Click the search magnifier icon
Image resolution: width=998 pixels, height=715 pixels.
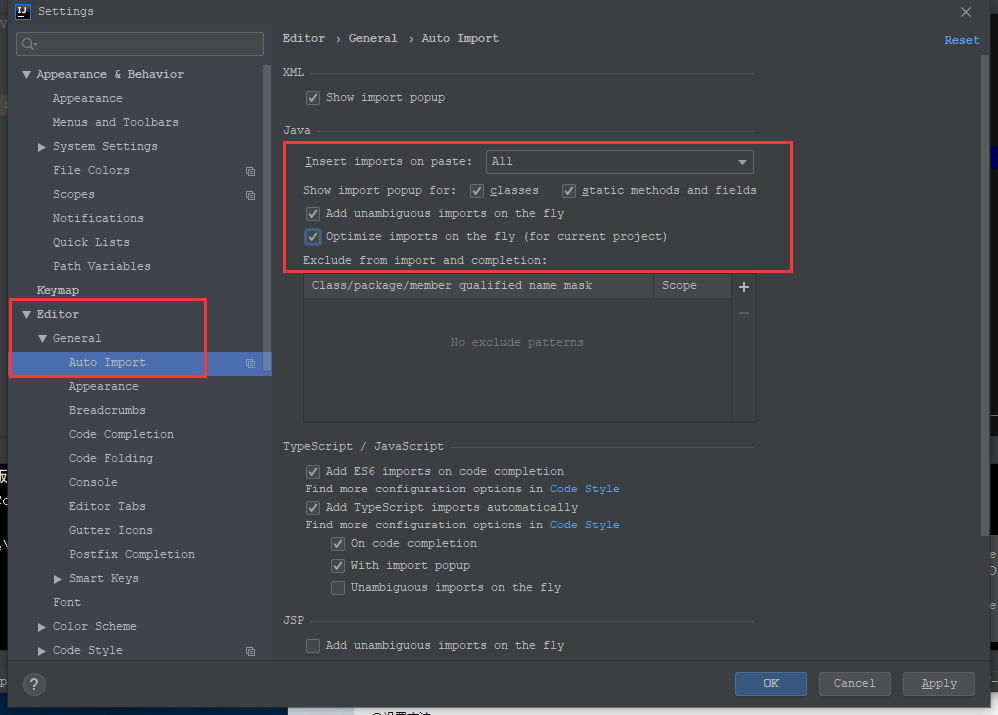point(29,44)
